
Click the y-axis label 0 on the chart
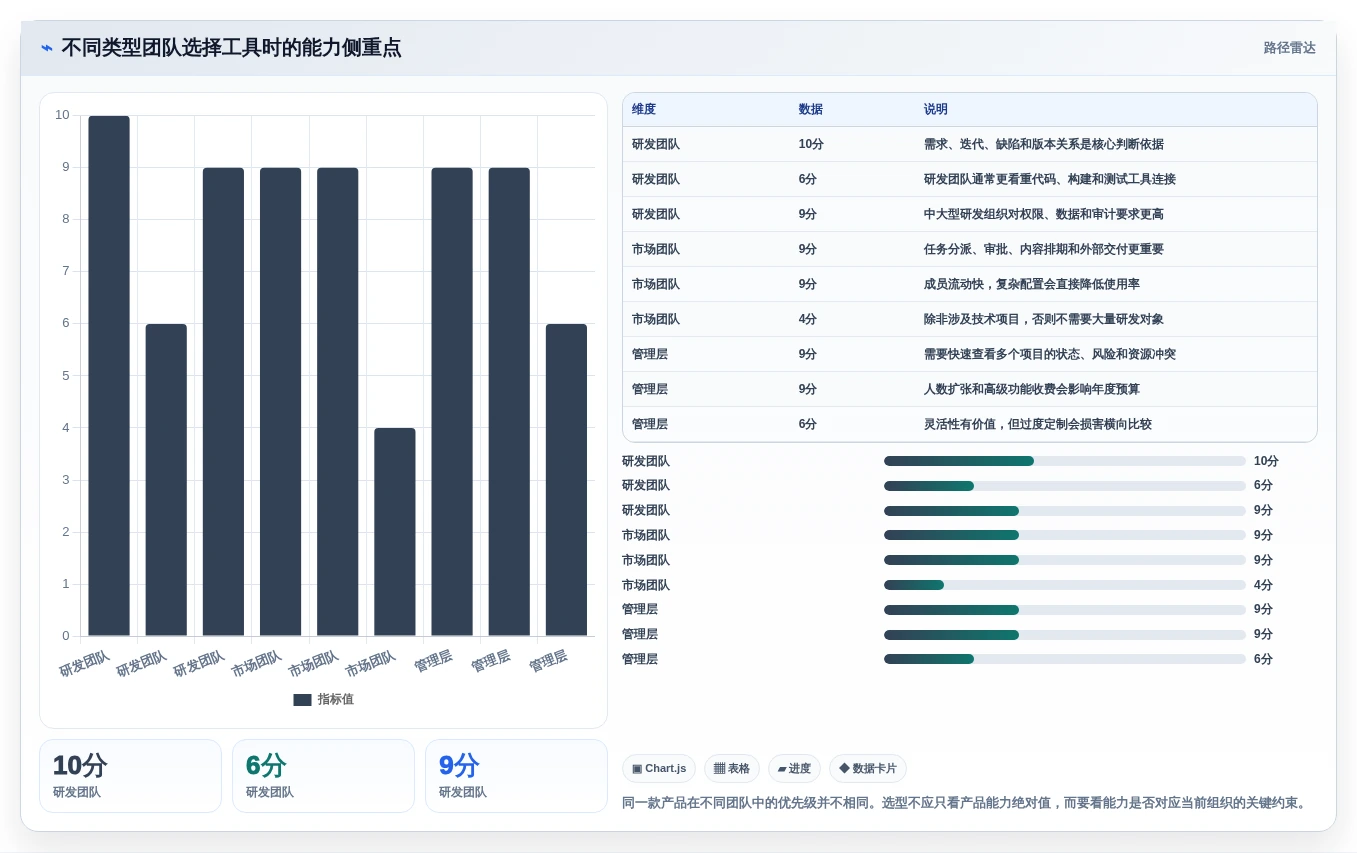tap(66, 636)
